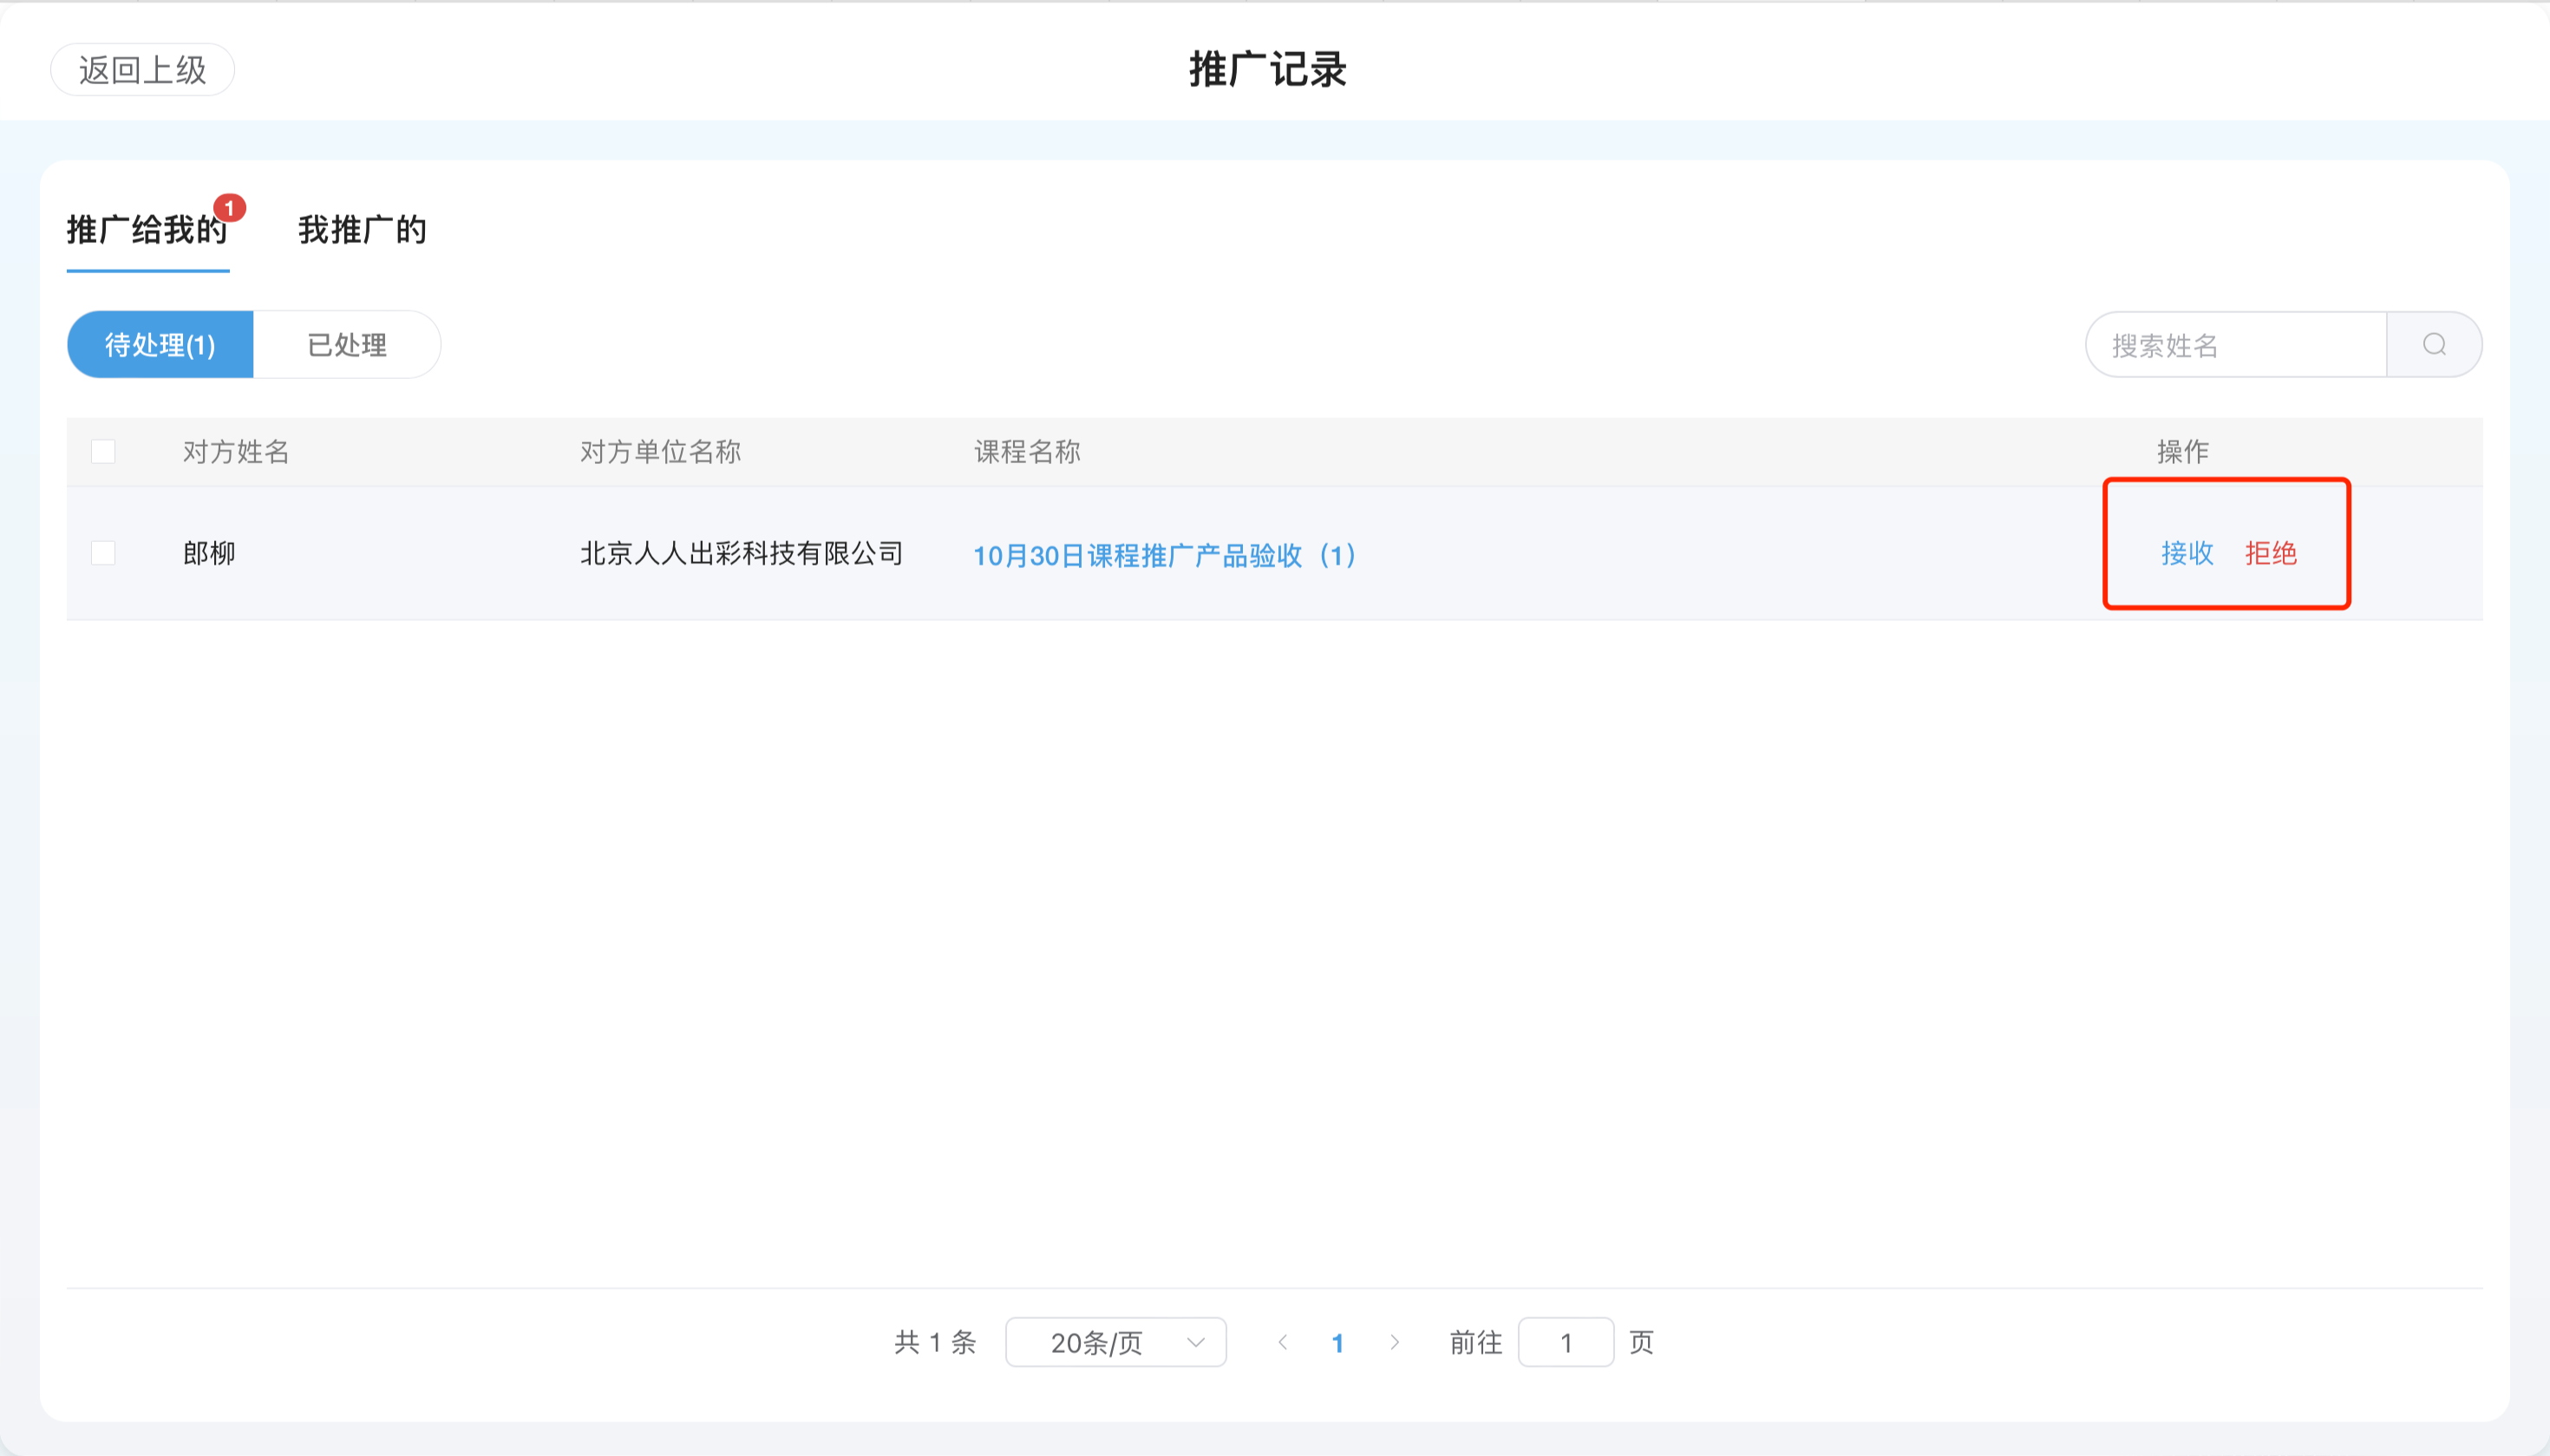
Task: Go to next page with right arrow
Action: (x=1395, y=1342)
